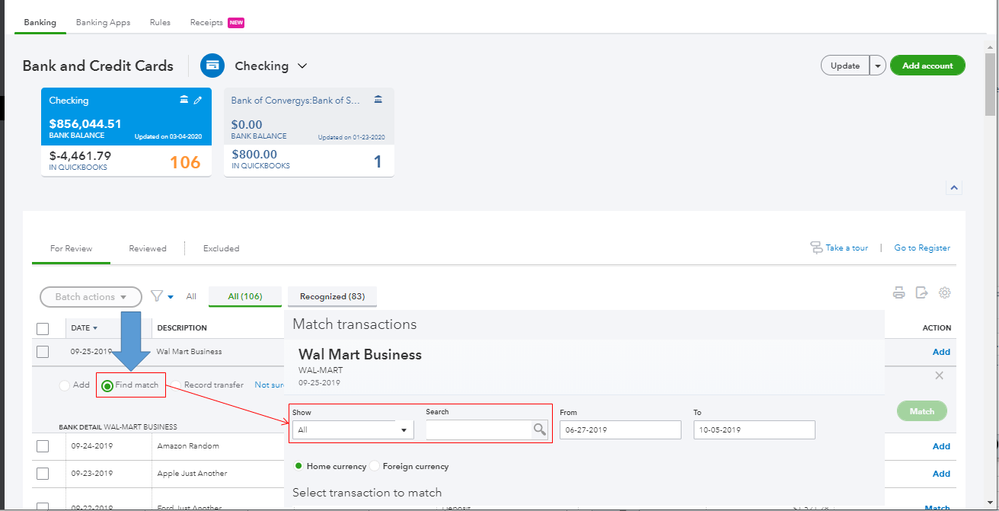Screen dimensions: 999x511
Task: Expand the Update button dropdown arrow
Action: tap(877, 66)
